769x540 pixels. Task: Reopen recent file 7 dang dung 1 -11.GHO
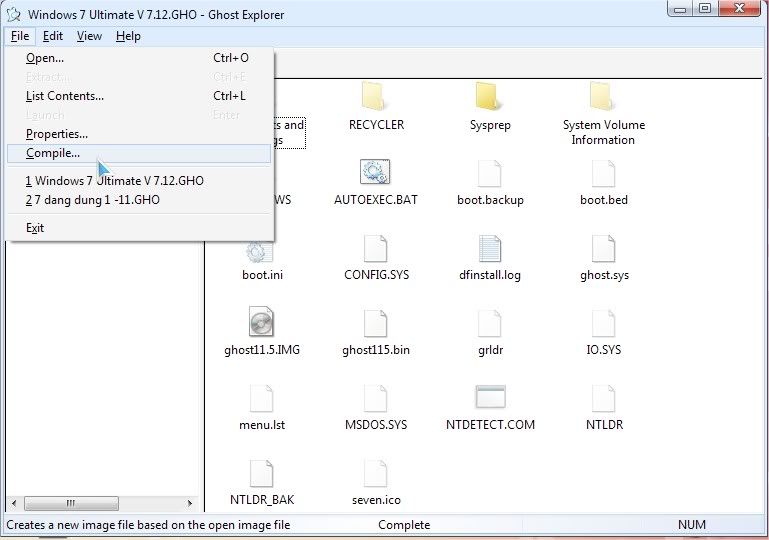[x=139, y=200]
